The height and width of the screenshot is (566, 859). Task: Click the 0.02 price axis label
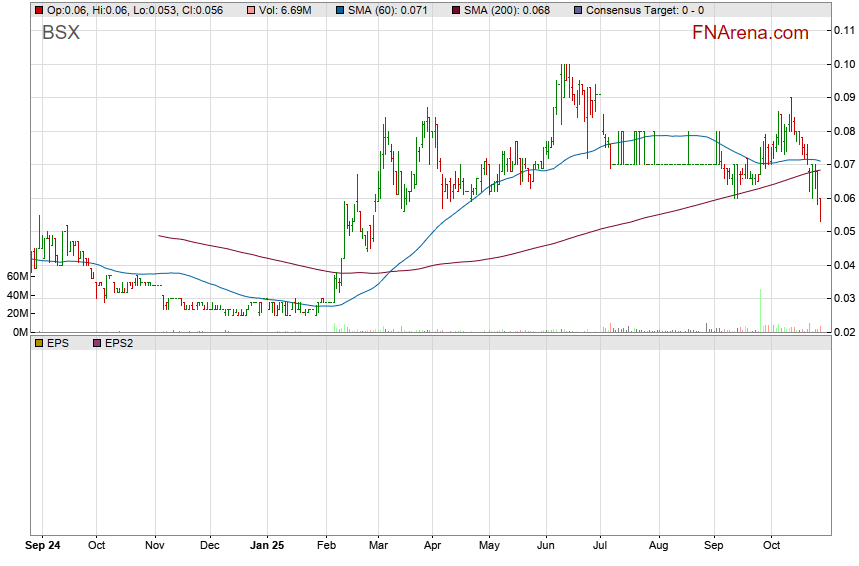[843, 332]
